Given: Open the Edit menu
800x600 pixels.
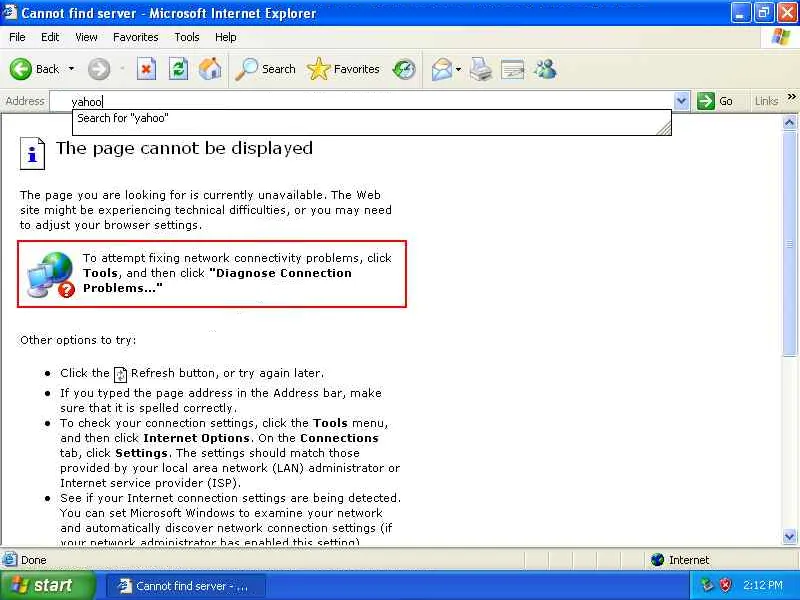Looking at the screenshot, I should pyautogui.click(x=50, y=37).
